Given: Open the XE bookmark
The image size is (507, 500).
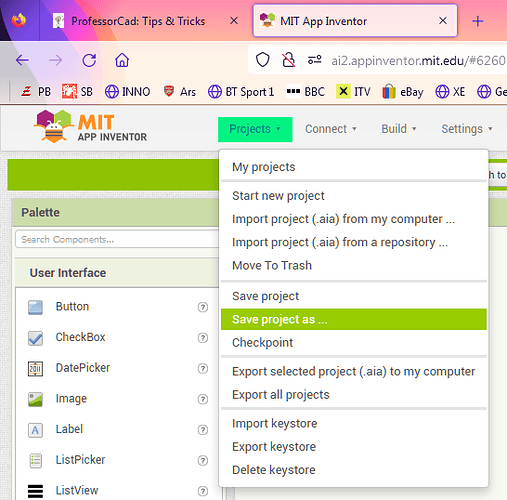Looking at the screenshot, I should click(x=450, y=91).
